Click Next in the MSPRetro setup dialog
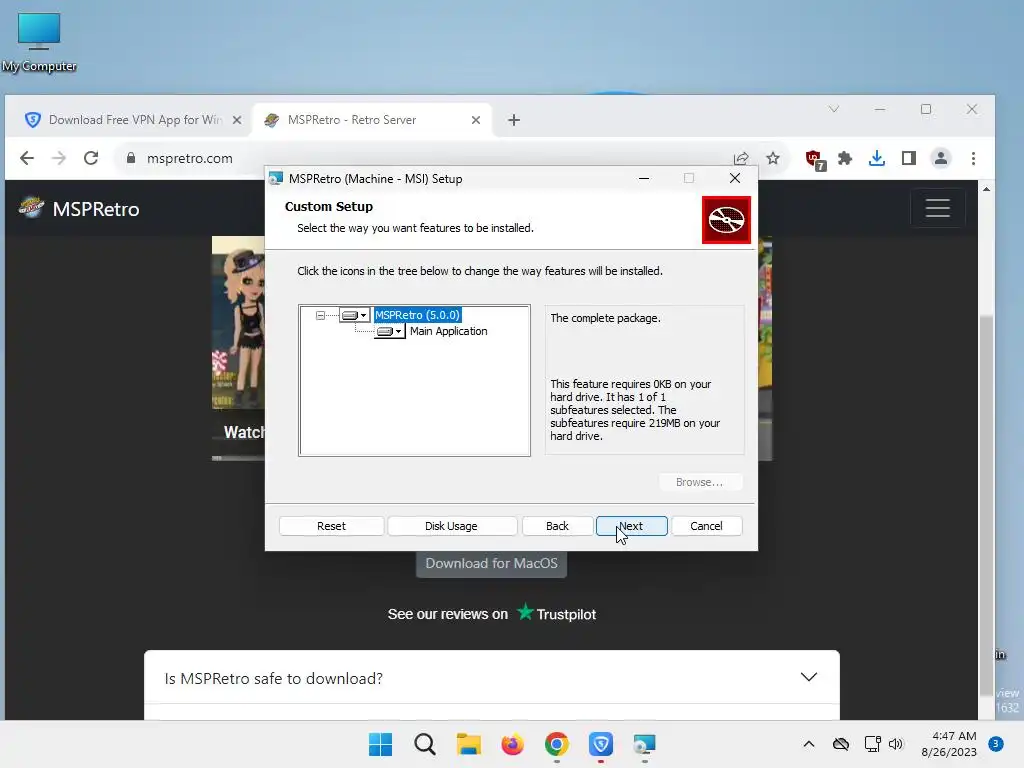 click(x=632, y=526)
